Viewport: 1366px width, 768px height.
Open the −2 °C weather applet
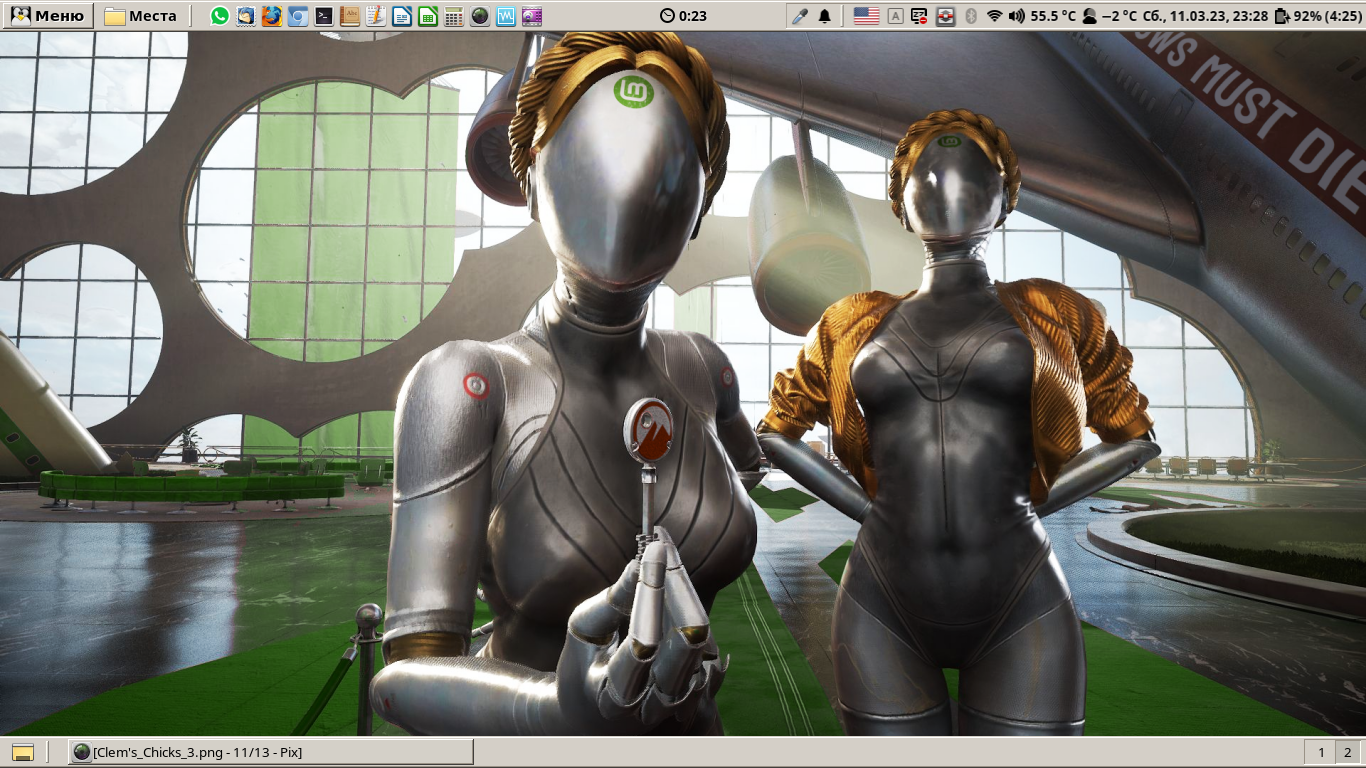pos(1110,16)
